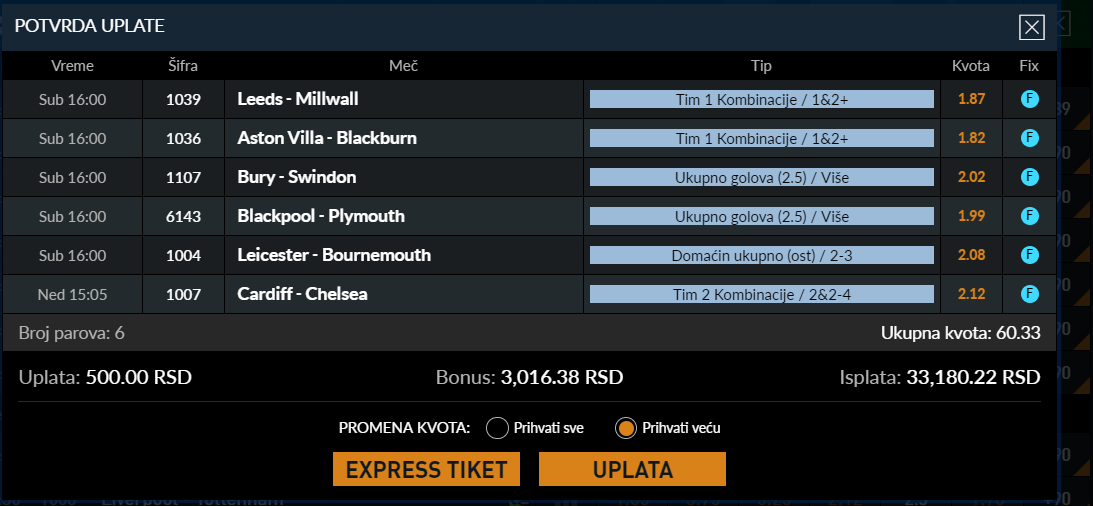Screen dimensions: 1093x506
Task: Toggle Fix icon for Blackpool - Plymouth
Action: pyautogui.click(x=1030, y=216)
